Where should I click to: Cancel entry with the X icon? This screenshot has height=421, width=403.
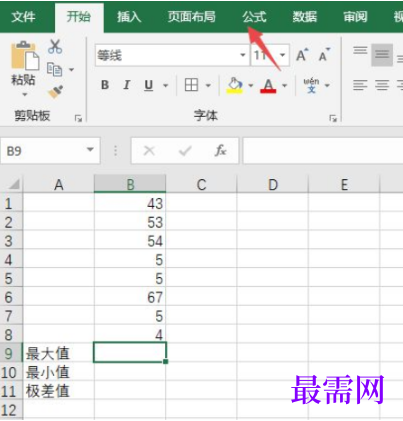(149, 151)
